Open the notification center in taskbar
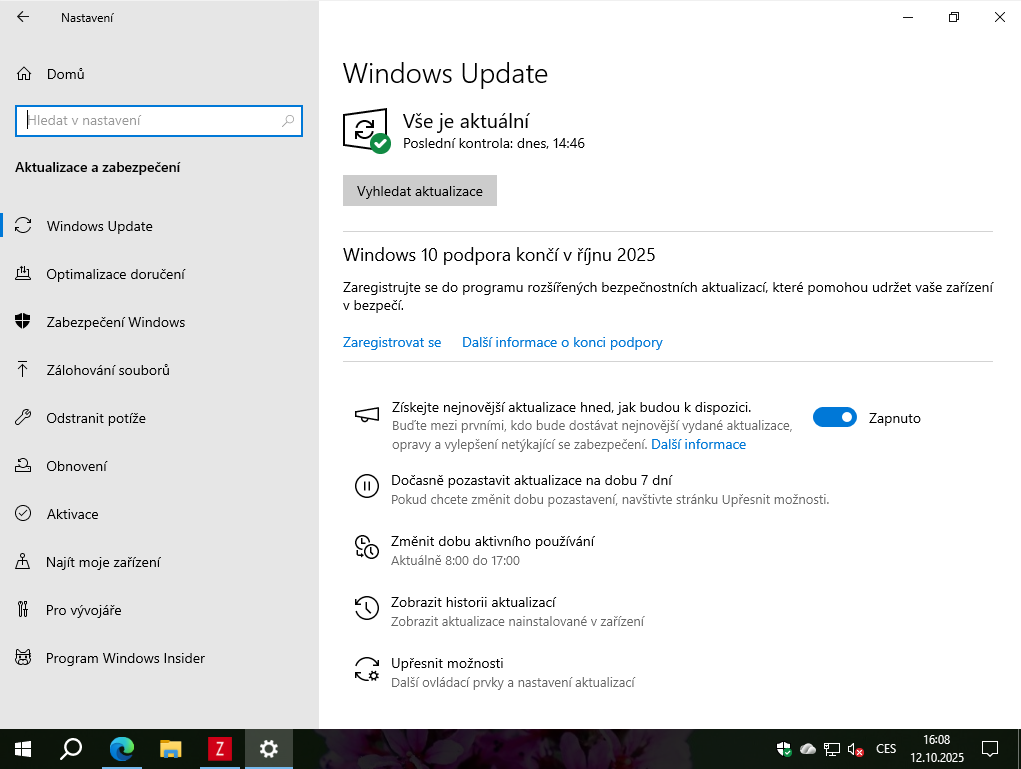The width and height of the screenshot is (1021, 769). pyautogui.click(x=989, y=748)
